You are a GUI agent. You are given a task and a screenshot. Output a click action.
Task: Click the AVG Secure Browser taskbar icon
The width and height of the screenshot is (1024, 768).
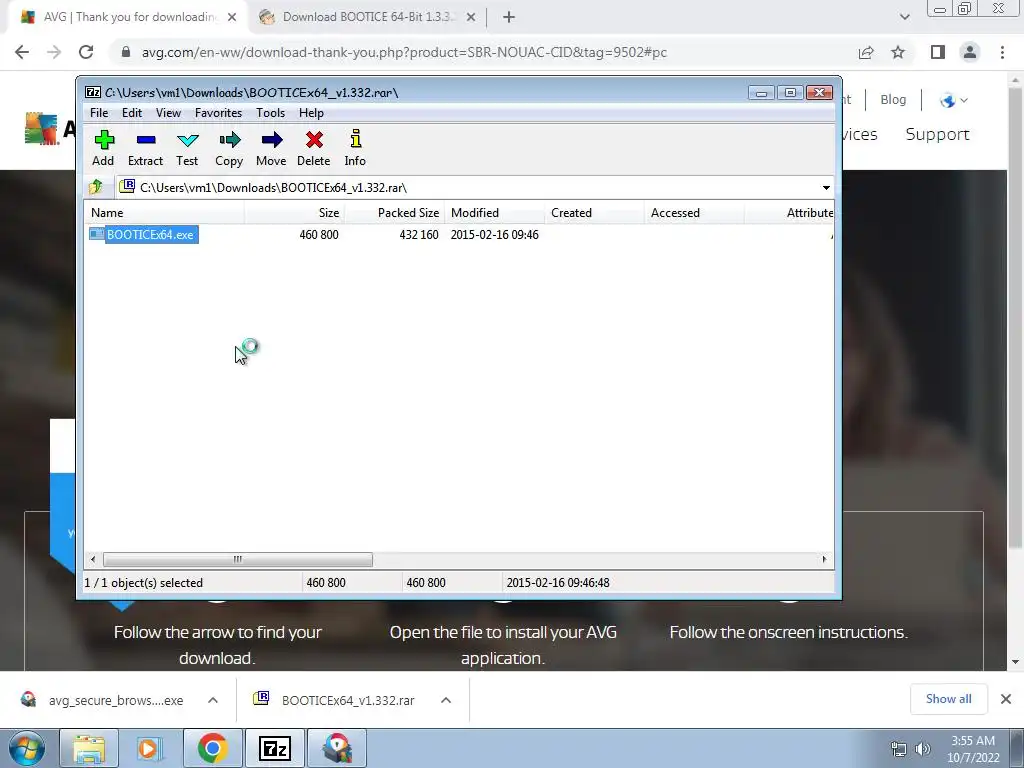tap(337, 748)
